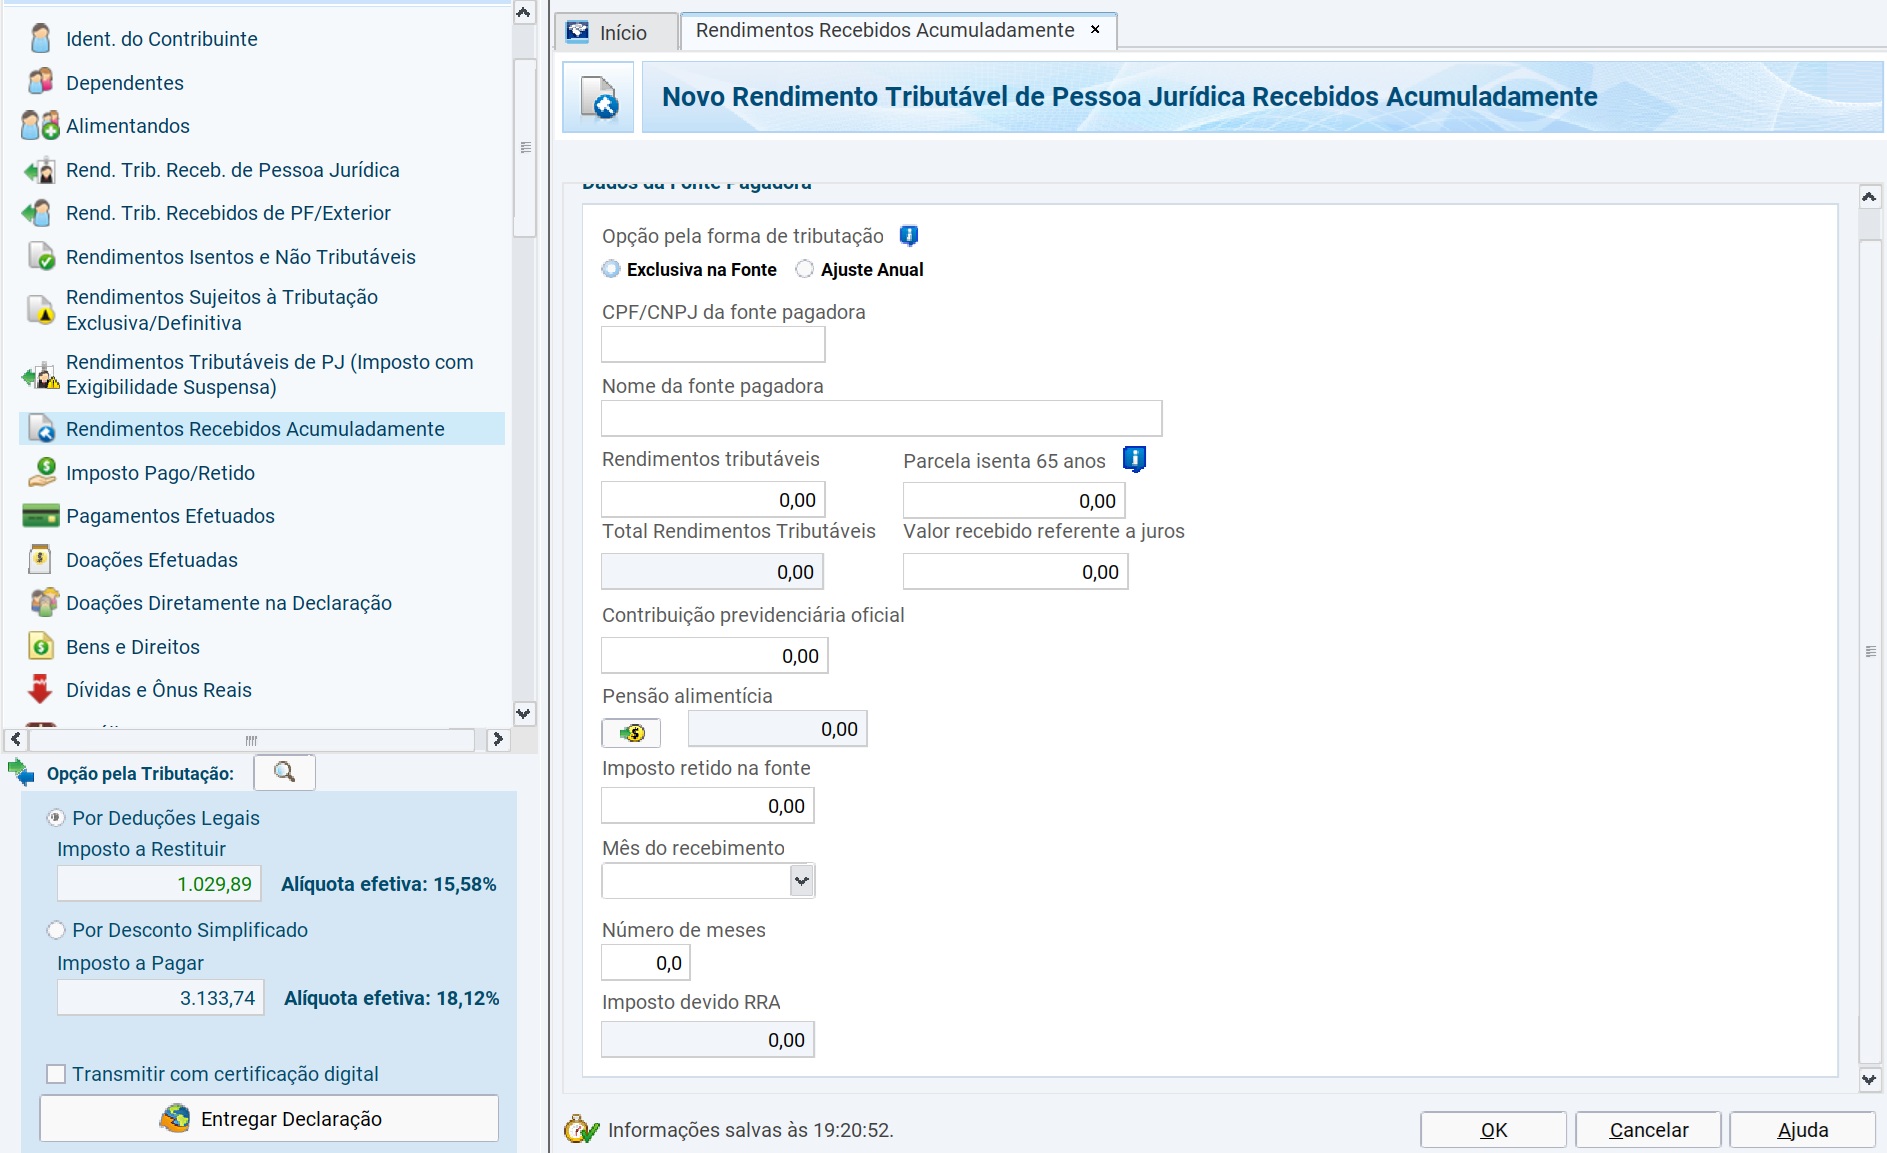The width and height of the screenshot is (1887, 1153).
Task: Click the Pagamentos Efetuados card icon
Action: click(40, 516)
